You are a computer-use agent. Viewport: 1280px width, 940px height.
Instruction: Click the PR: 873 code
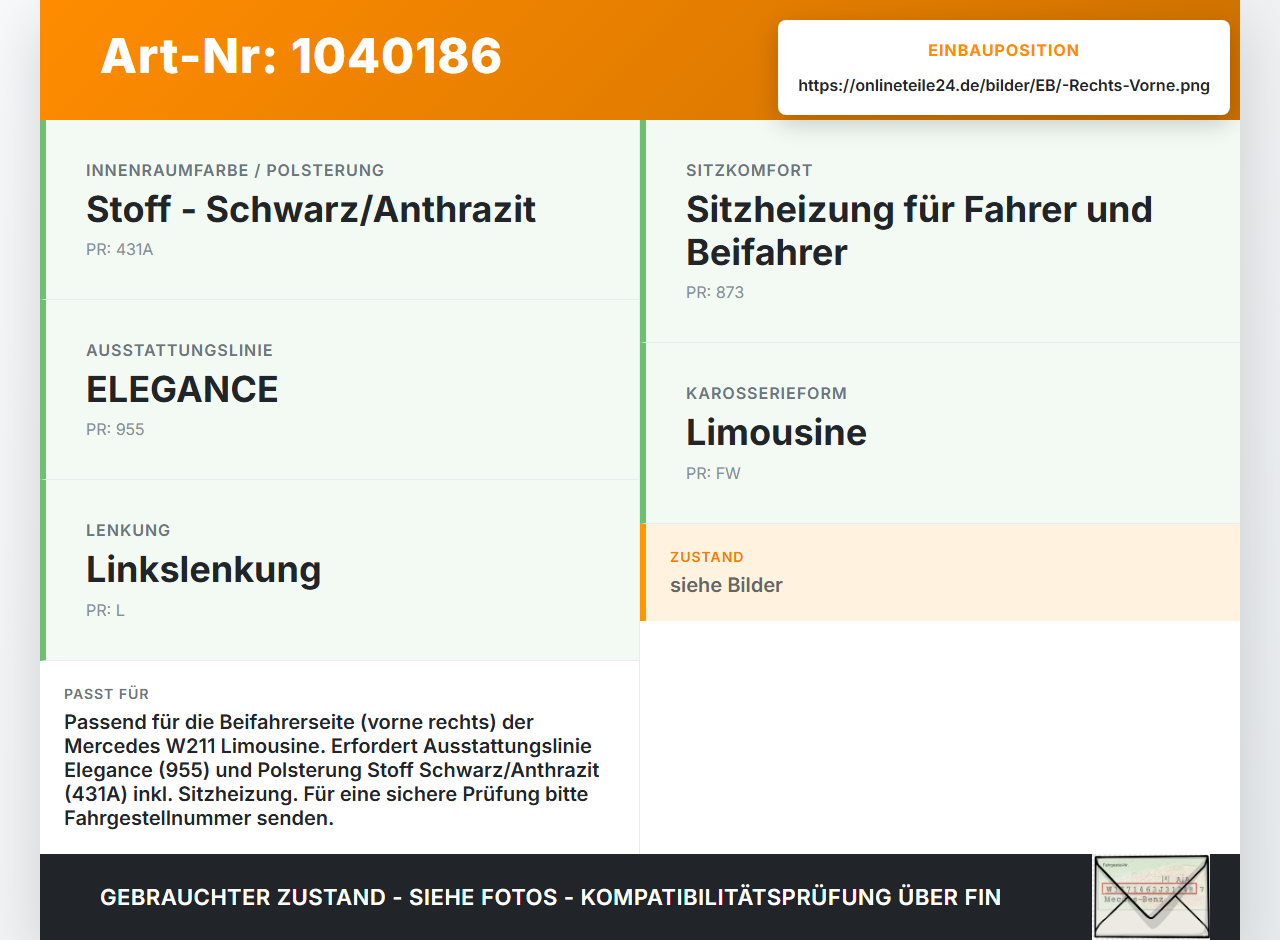click(715, 292)
